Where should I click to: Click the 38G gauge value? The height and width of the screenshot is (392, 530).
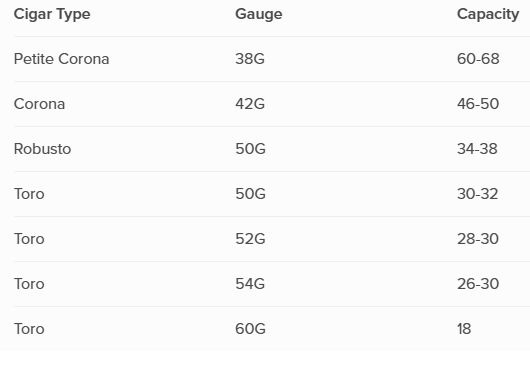(250, 59)
